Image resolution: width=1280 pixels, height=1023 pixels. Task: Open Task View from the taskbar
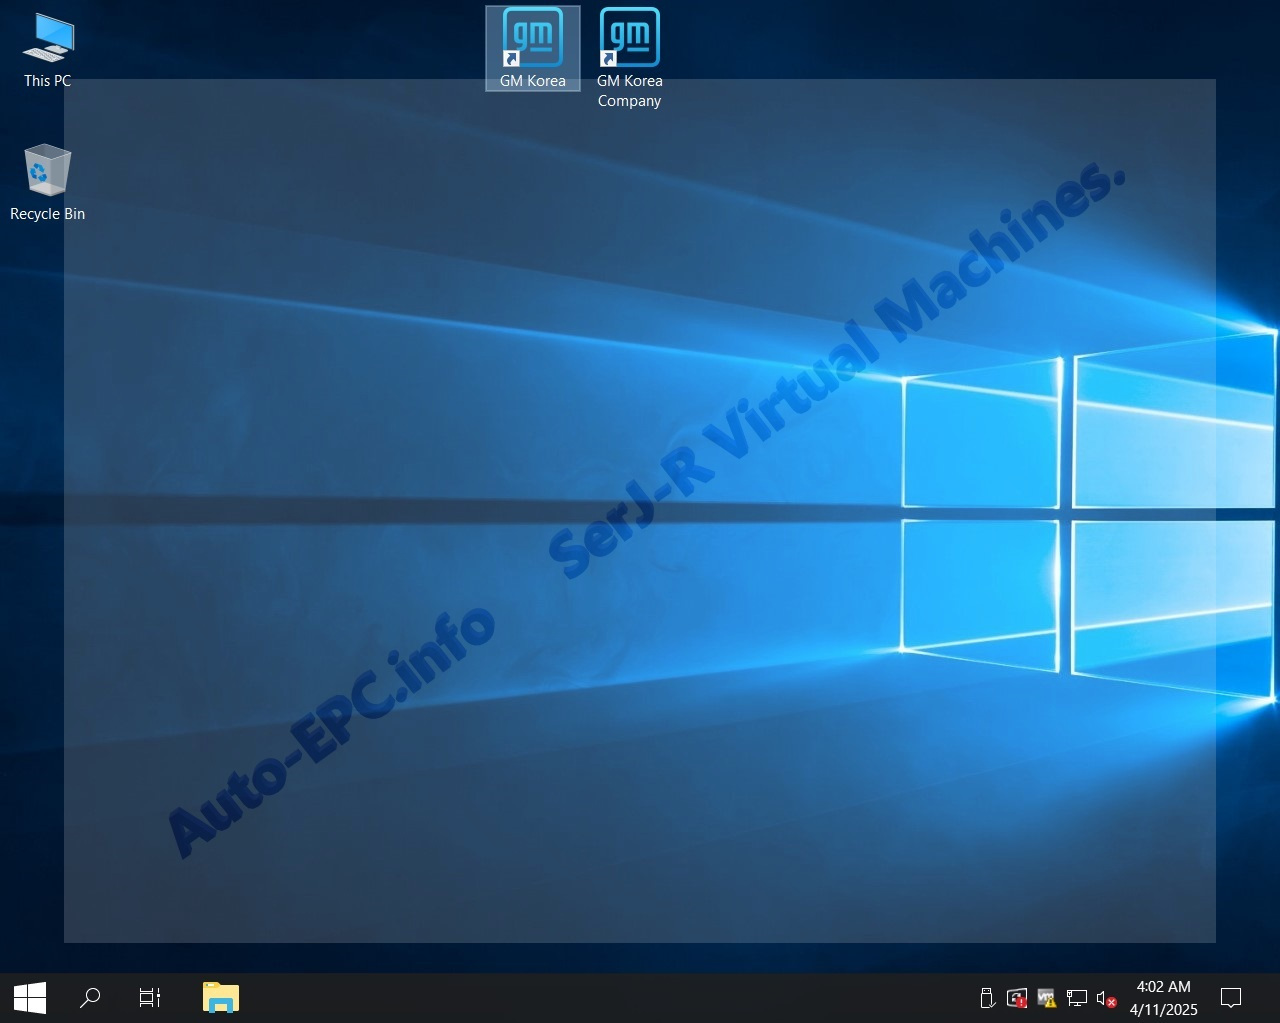(150, 997)
